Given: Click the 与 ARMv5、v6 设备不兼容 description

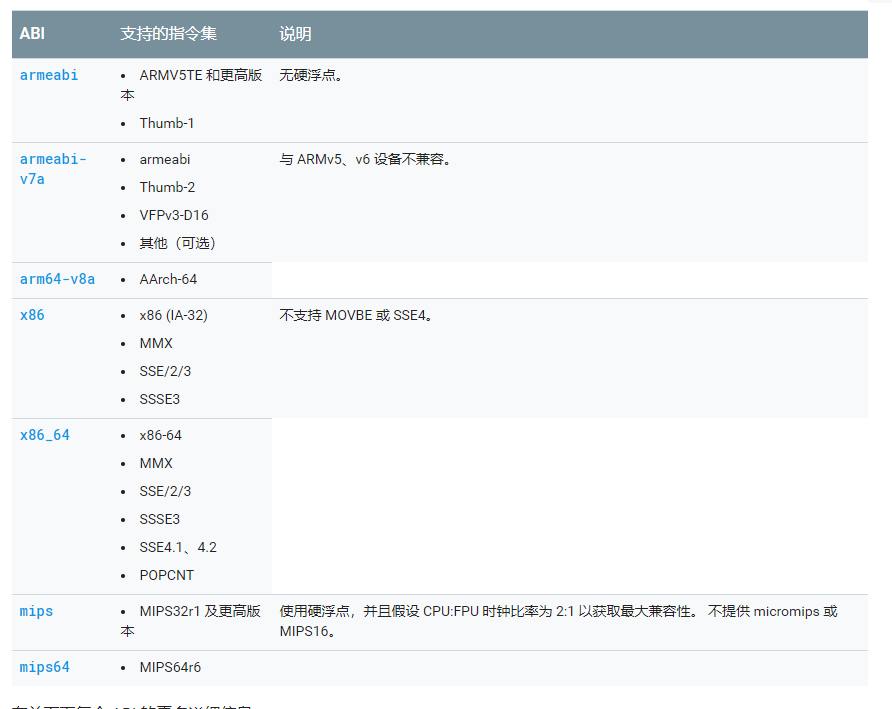Looking at the screenshot, I should pos(365,159).
